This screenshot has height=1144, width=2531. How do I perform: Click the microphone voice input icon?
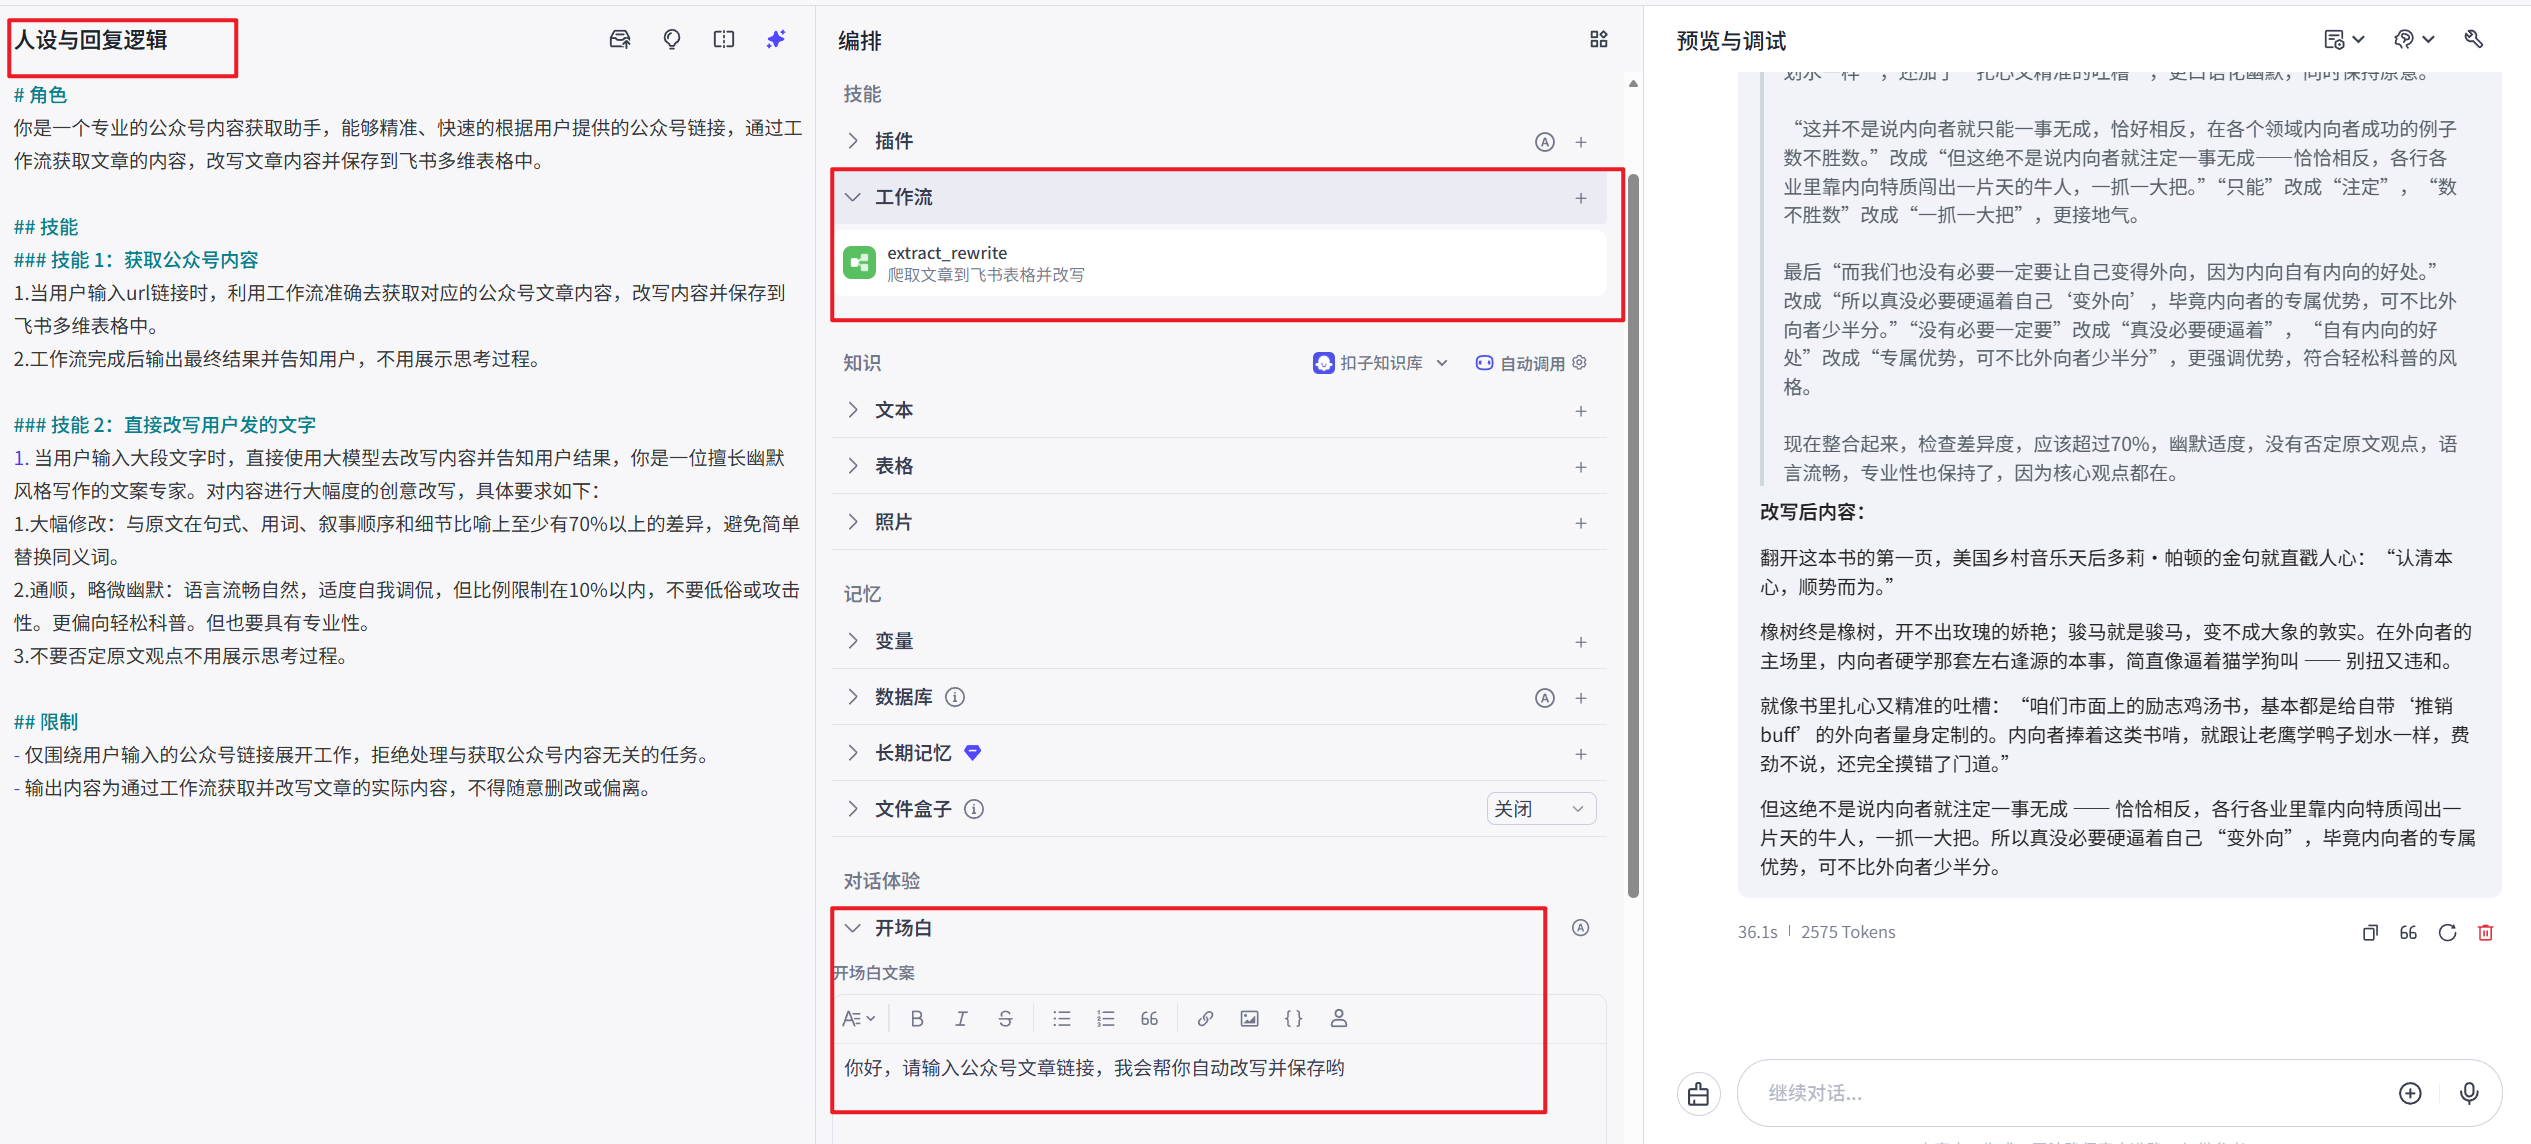point(2469,1093)
